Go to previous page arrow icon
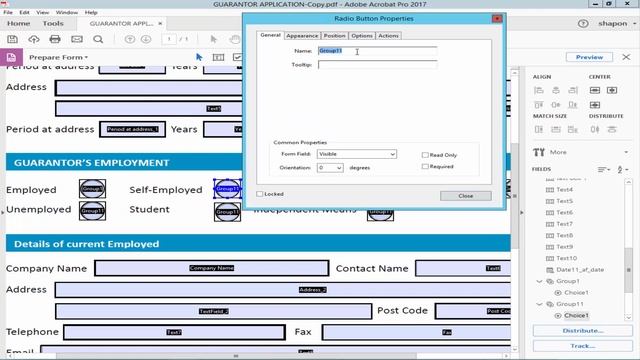This screenshot has height=360, width=640. click(129, 39)
